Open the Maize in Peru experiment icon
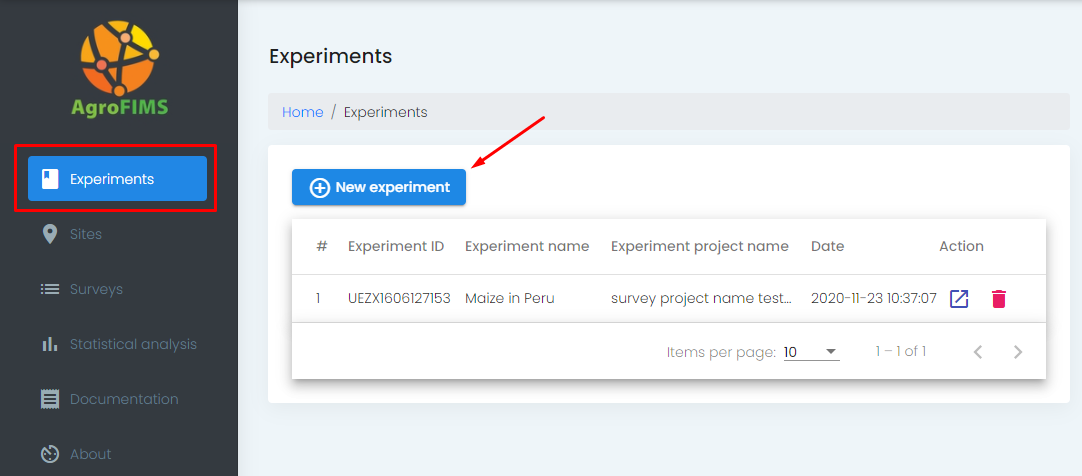The image size is (1082, 476). [x=959, y=299]
